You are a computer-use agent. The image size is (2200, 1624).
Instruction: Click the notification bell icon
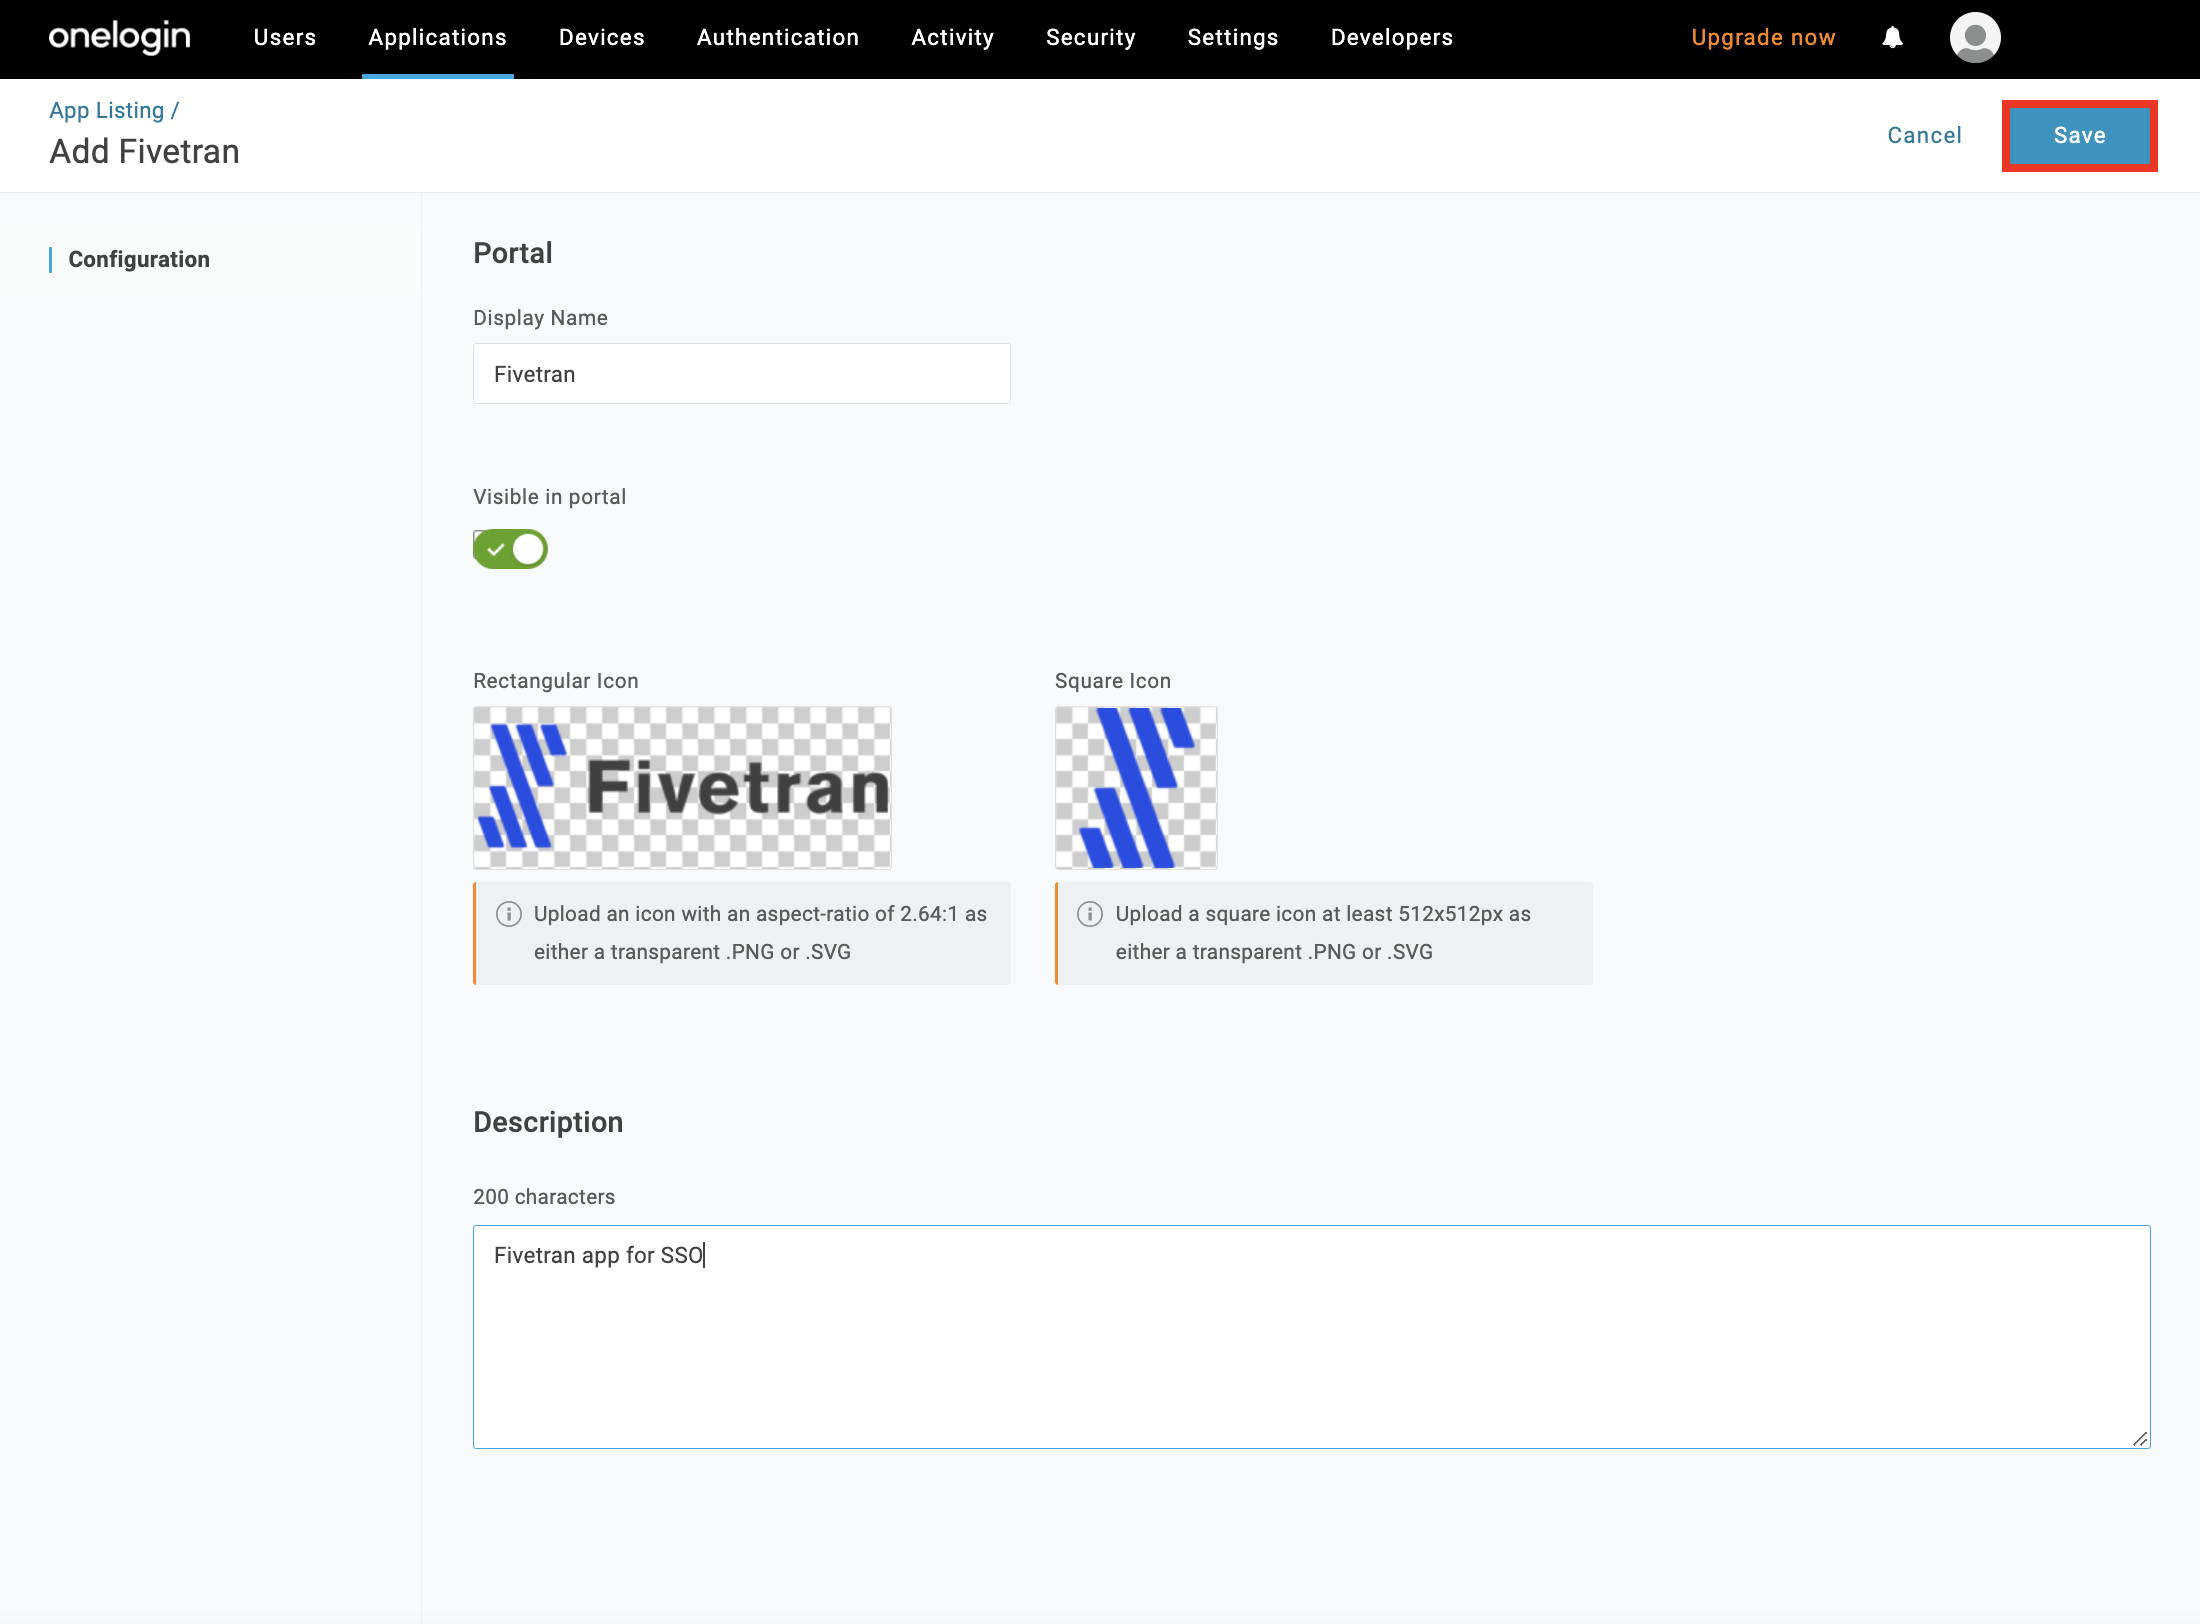coord(1893,38)
